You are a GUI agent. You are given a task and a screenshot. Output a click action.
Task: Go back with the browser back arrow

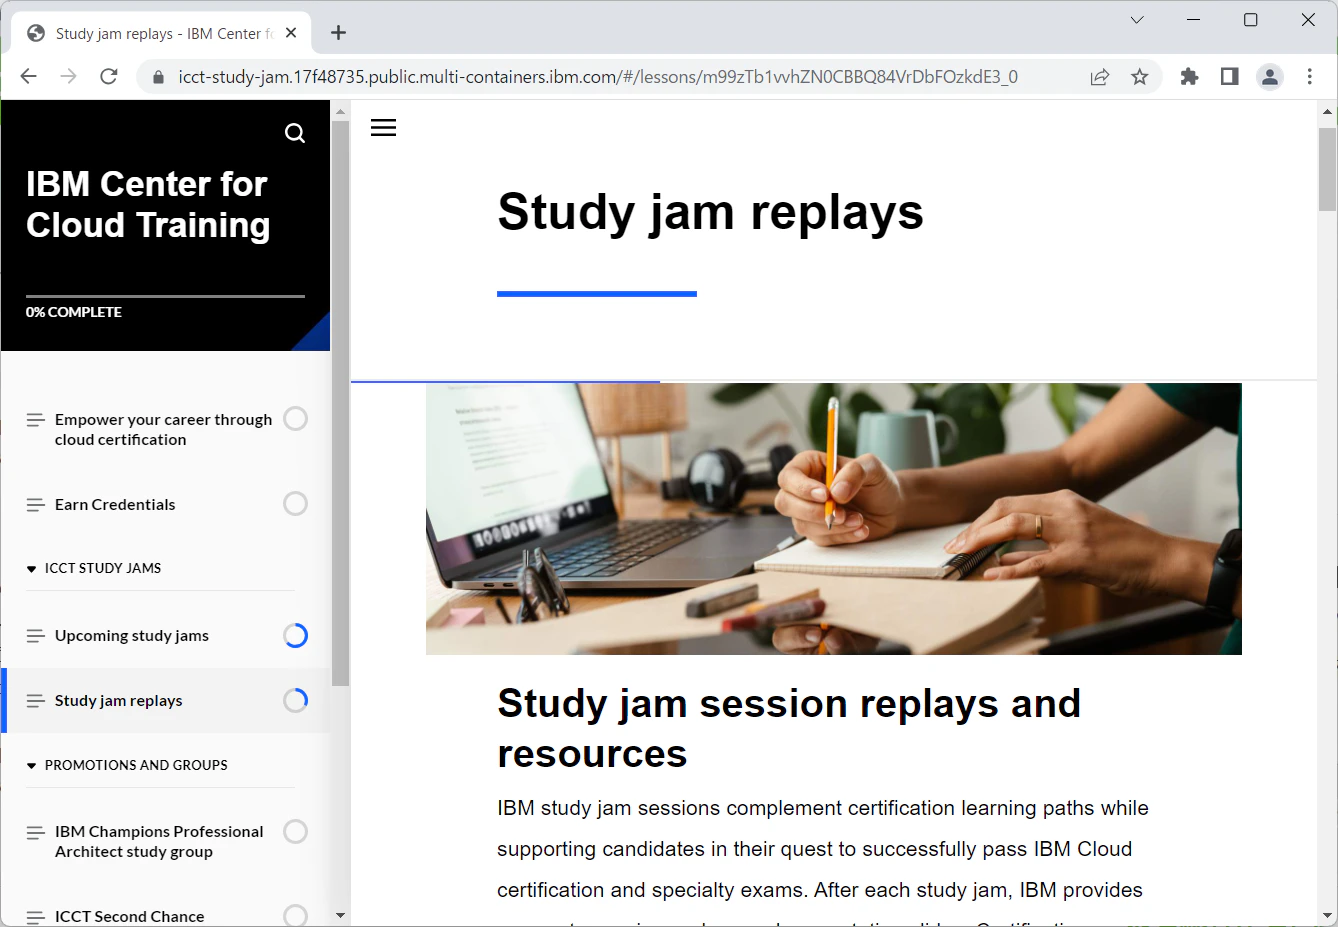[x=28, y=76]
